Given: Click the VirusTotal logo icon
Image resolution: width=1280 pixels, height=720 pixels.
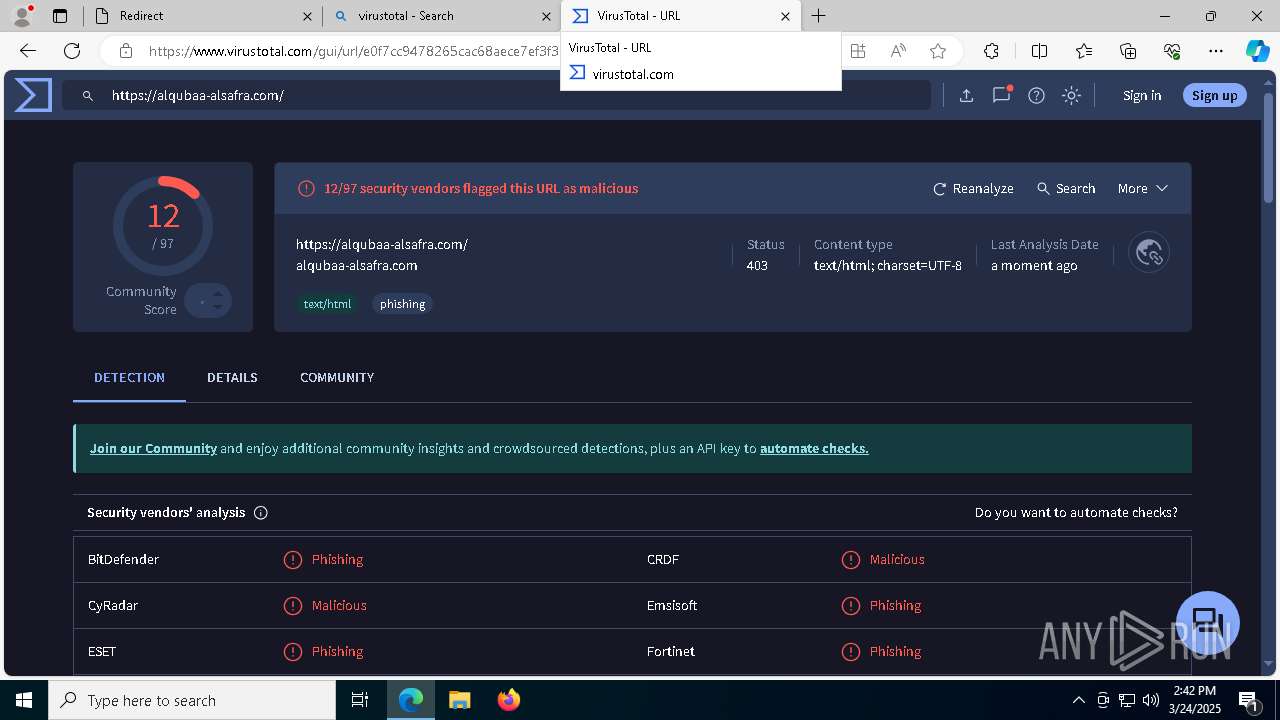Looking at the screenshot, I should pyautogui.click(x=33, y=95).
